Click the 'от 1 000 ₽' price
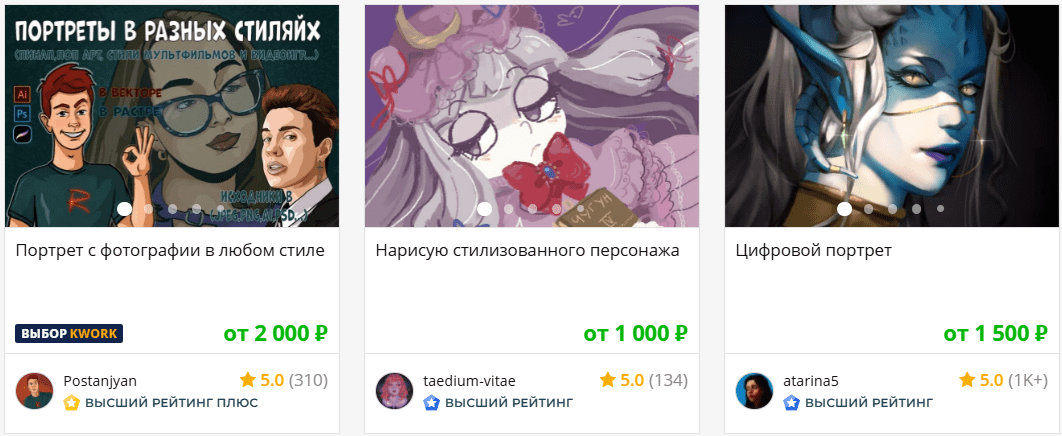This screenshot has width=1062, height=436. (636, 333)
